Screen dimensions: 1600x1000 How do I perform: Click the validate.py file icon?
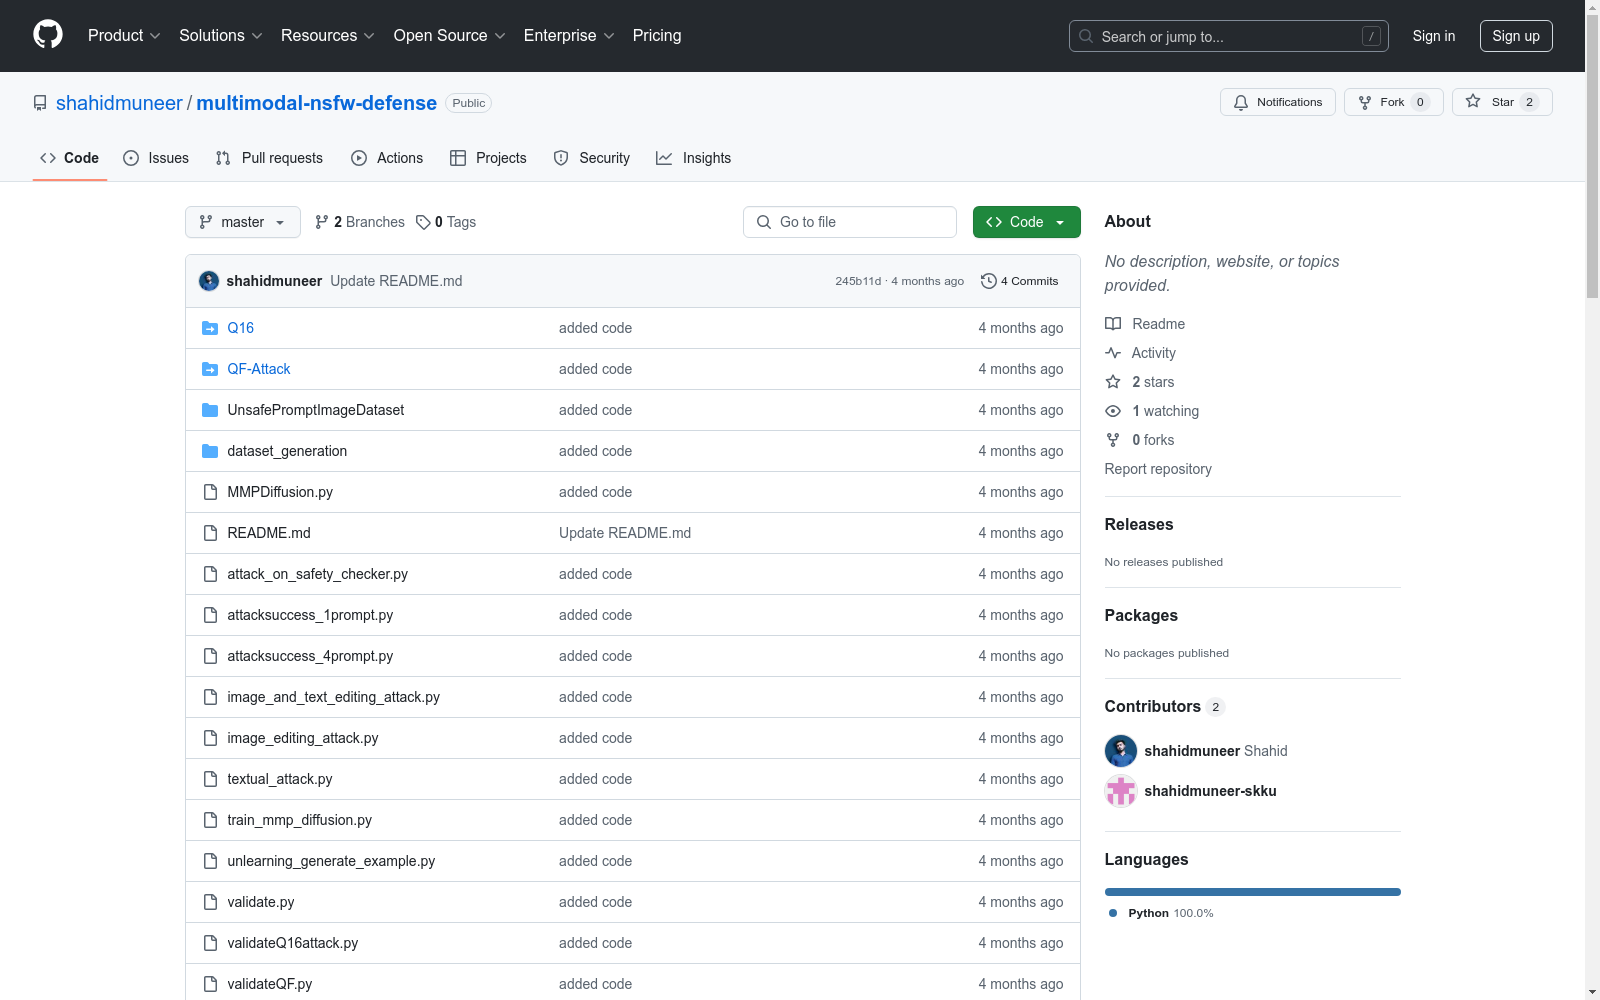click(210, 902)
